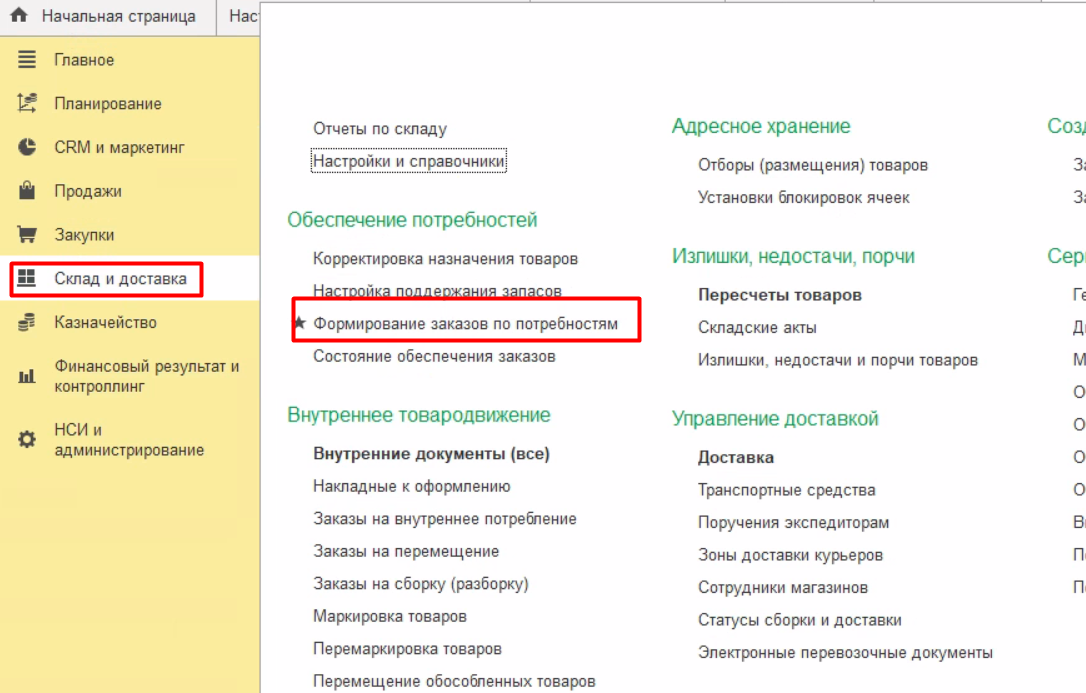
Task: Open Настройки и справочники link
Action: coord(409,161)
